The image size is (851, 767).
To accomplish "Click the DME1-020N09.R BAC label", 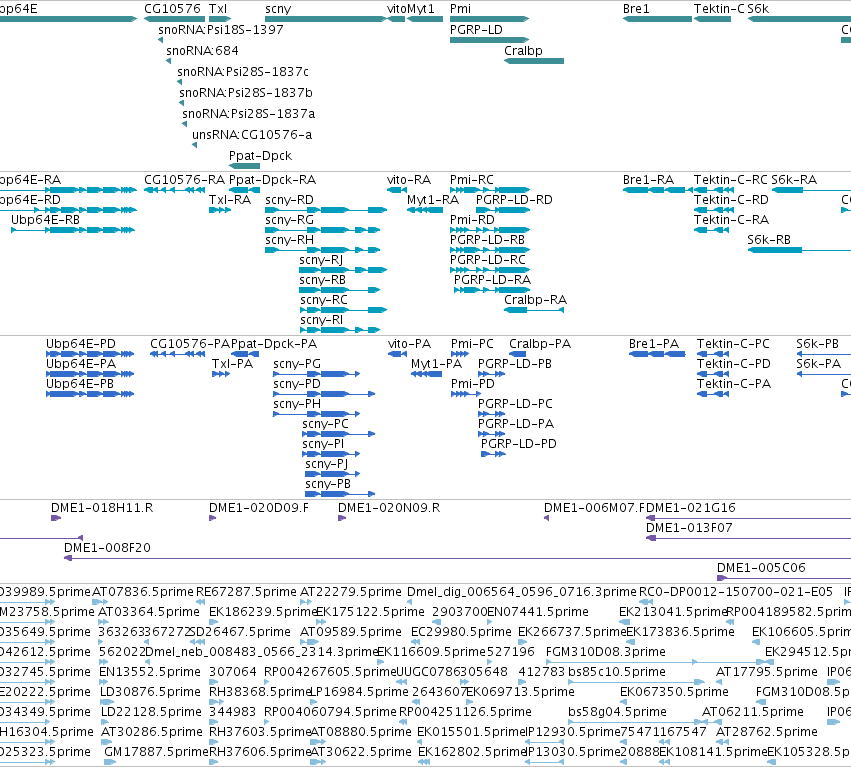I will (x=389, y=508).
